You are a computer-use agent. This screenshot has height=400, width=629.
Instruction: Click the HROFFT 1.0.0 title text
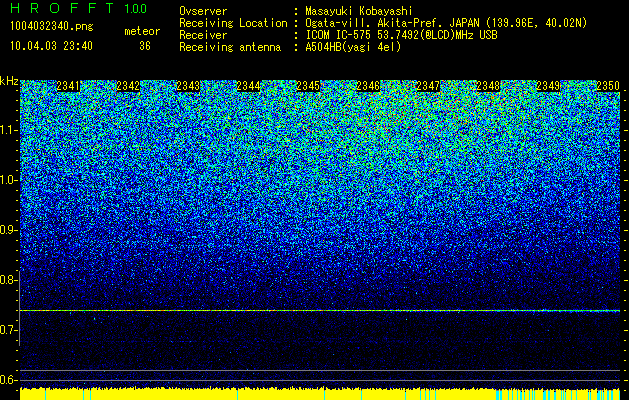[x=78, y=8]
